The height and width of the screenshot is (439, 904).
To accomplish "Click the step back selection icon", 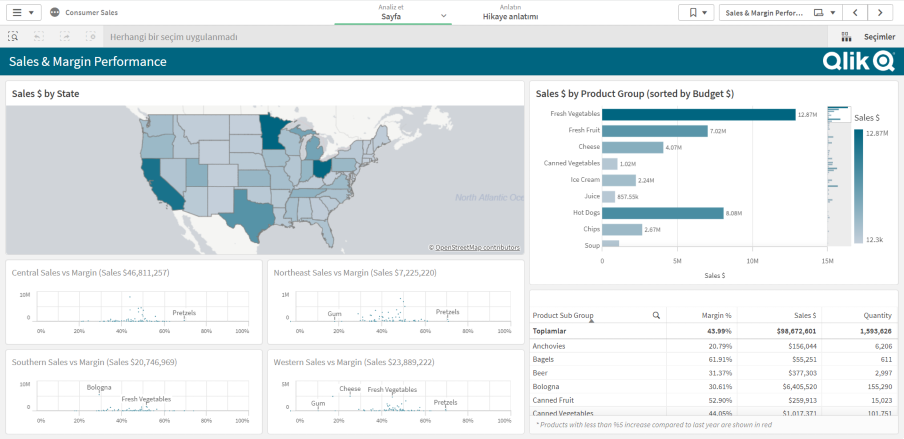I will tap(39, 36).
